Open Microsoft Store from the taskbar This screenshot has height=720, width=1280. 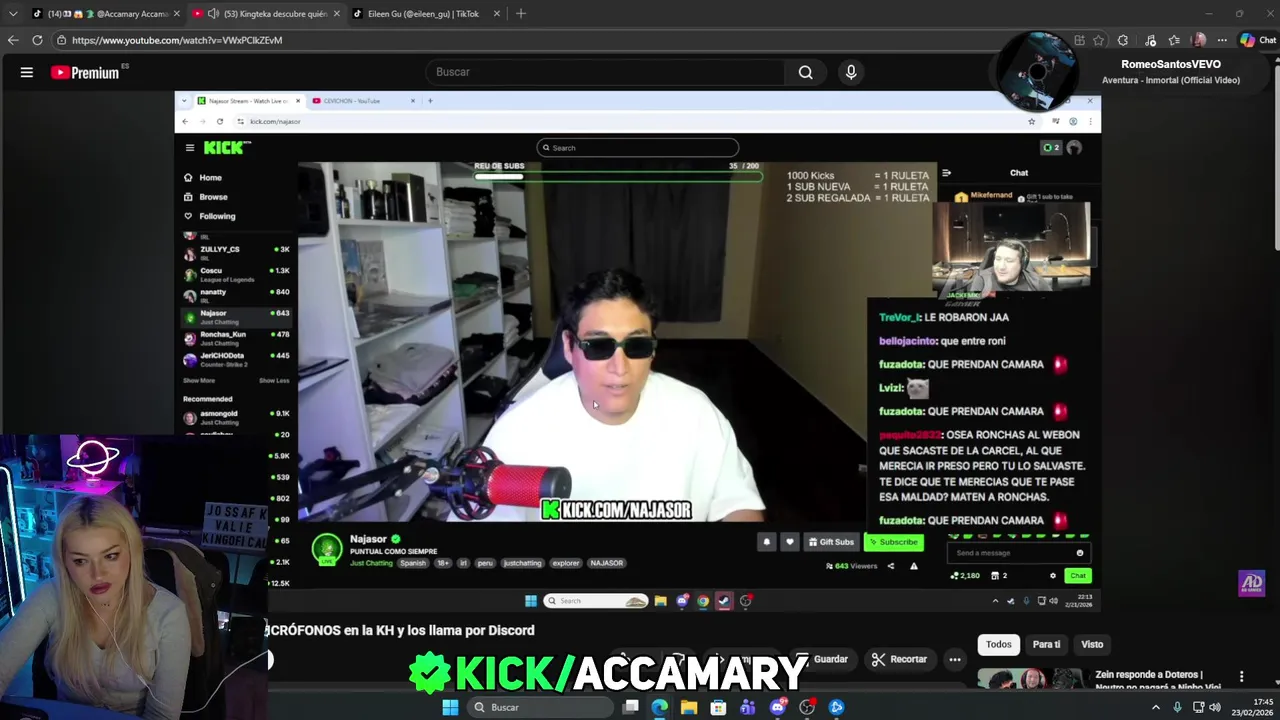(x=718, y=707)
